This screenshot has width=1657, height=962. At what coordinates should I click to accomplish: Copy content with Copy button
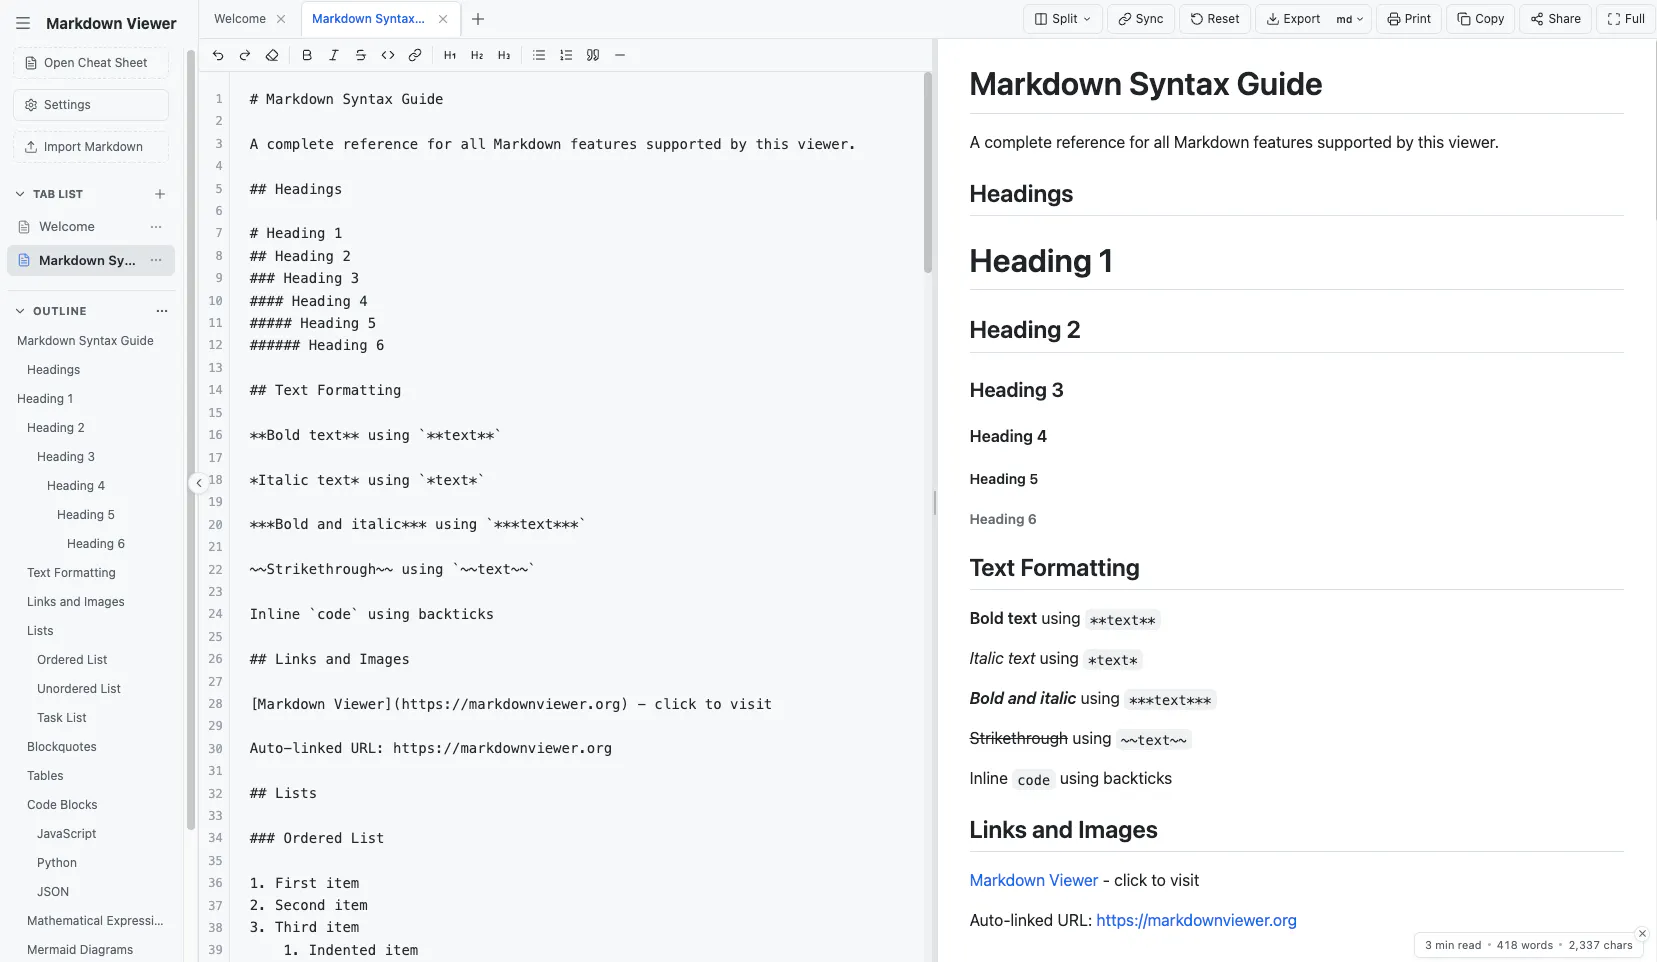tap(1480, 19)
